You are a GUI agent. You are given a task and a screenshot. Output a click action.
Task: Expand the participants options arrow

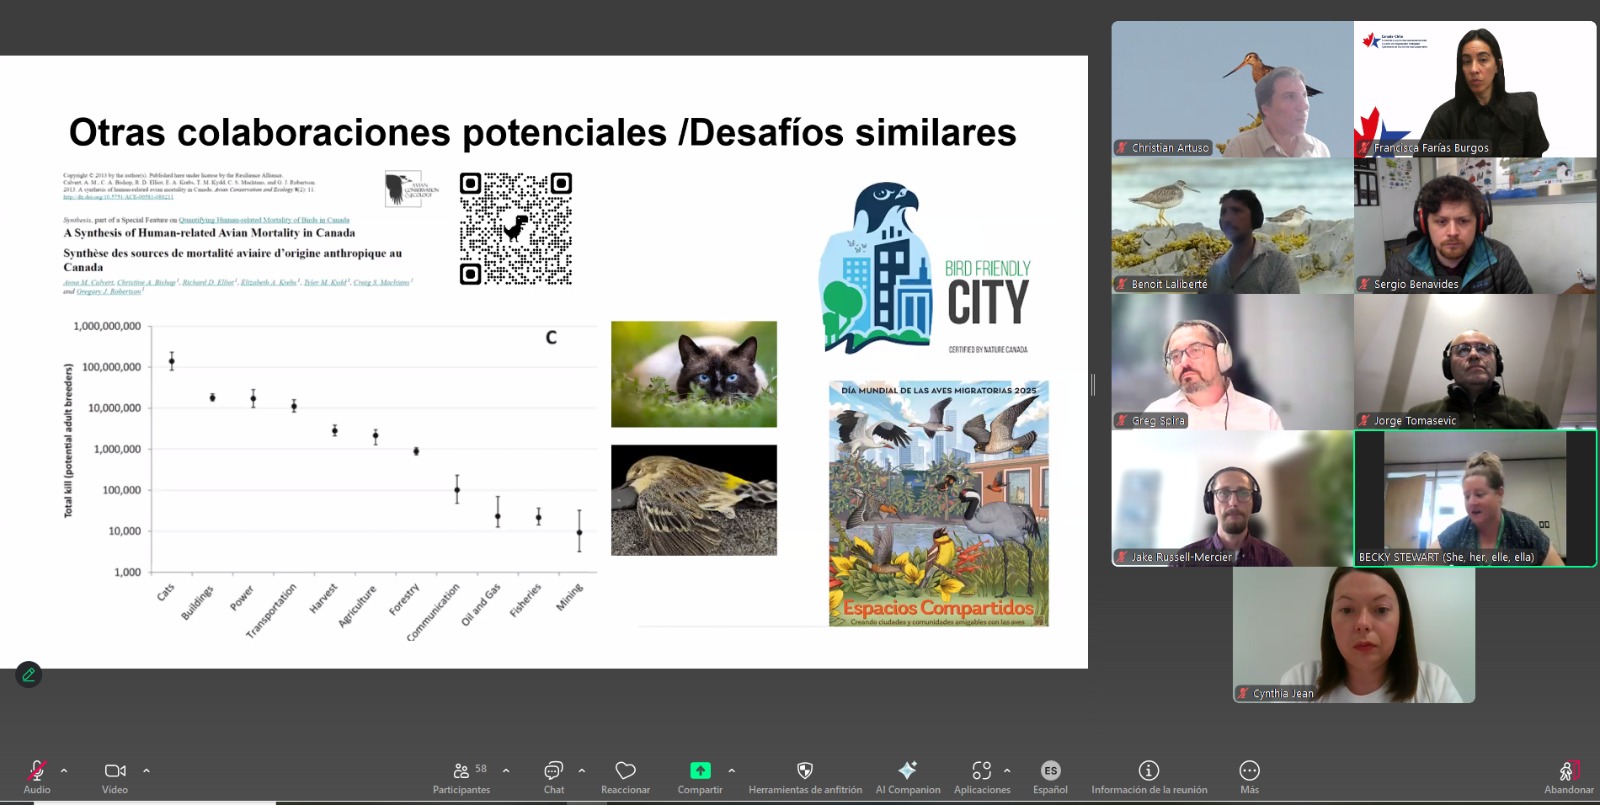pyautogui.click(x=506, y=771)
